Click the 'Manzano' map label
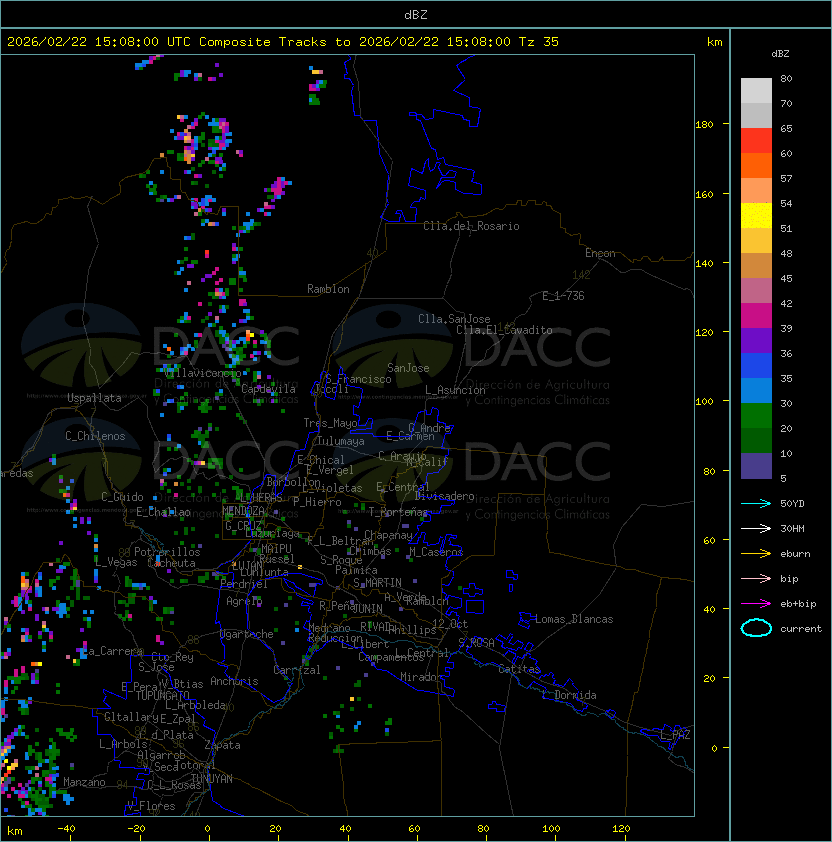This screenshot has height=842, width=832. click(x=84, y=782)
